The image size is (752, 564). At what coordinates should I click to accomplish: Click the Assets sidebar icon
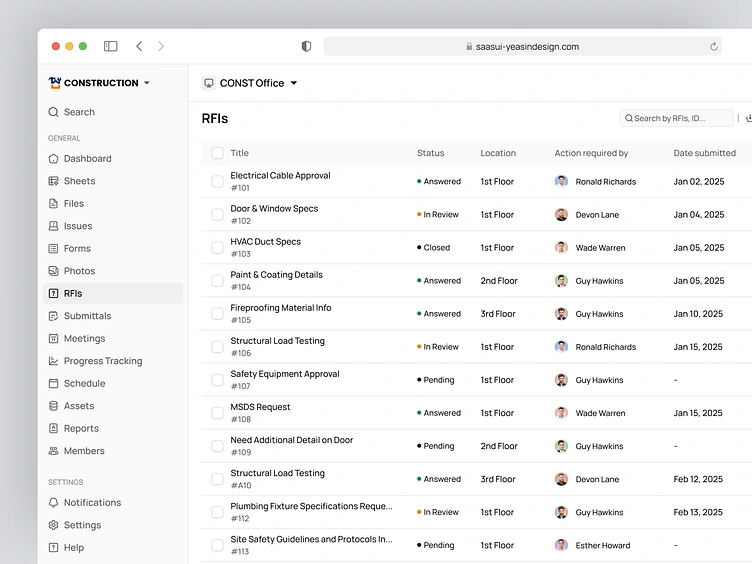pos(53,406)
